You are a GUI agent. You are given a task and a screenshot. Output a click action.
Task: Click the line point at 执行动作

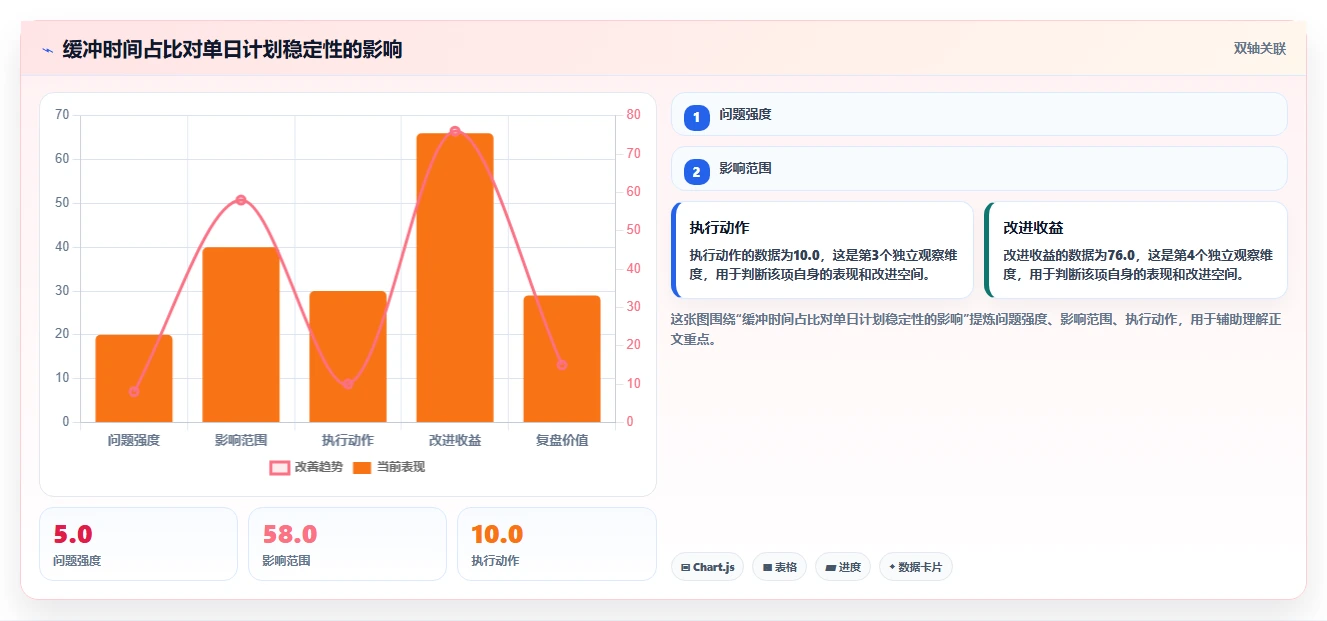pos(348,384)
